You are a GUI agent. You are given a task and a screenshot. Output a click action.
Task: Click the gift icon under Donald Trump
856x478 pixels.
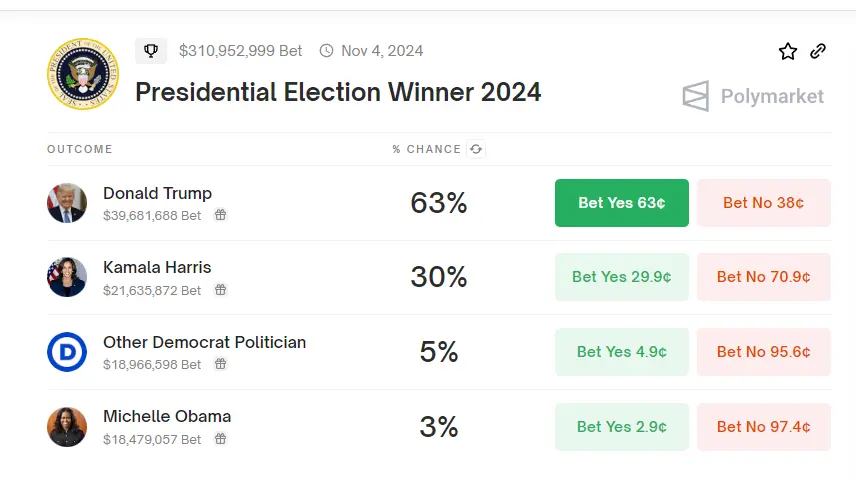(x=220, y=215)
